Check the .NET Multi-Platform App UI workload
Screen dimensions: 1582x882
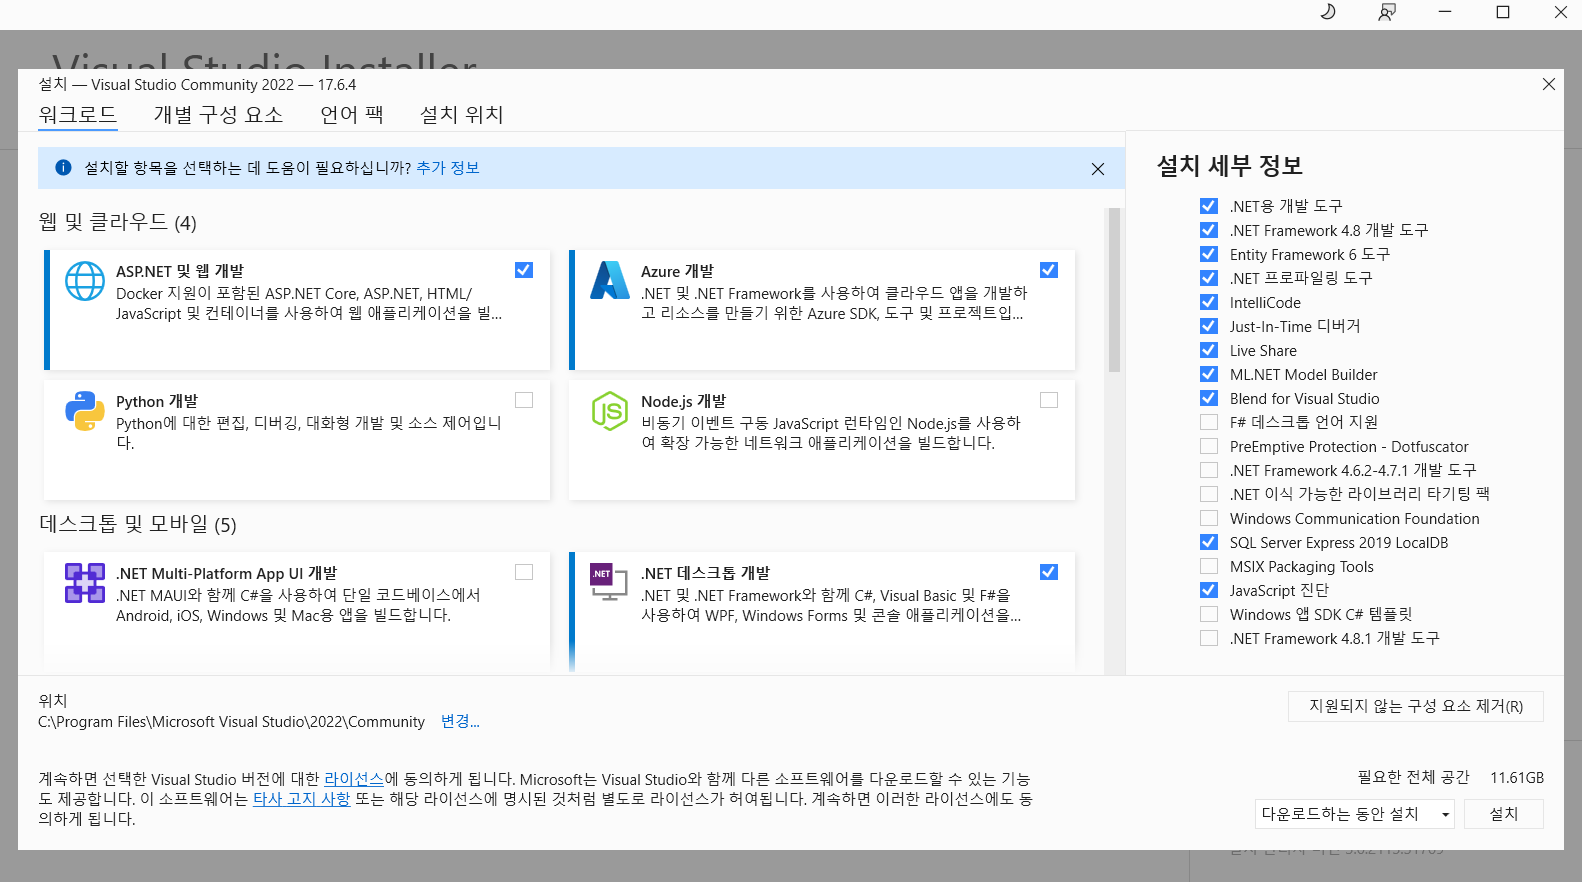(524, 572)
